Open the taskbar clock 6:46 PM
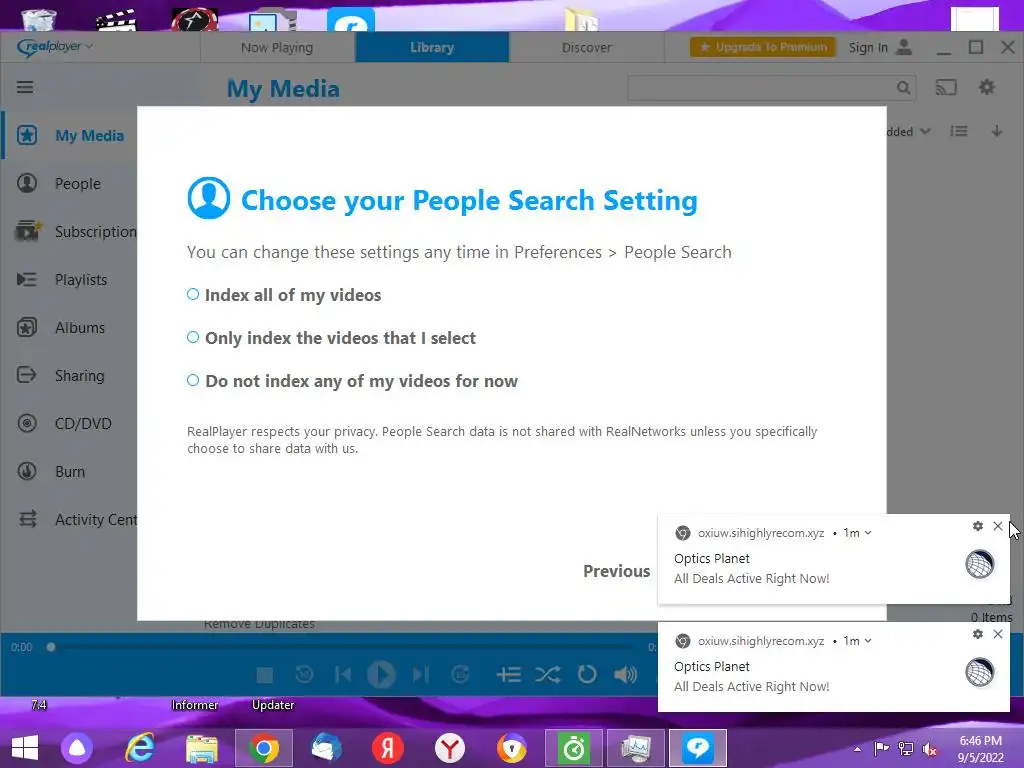 (980, 749)
